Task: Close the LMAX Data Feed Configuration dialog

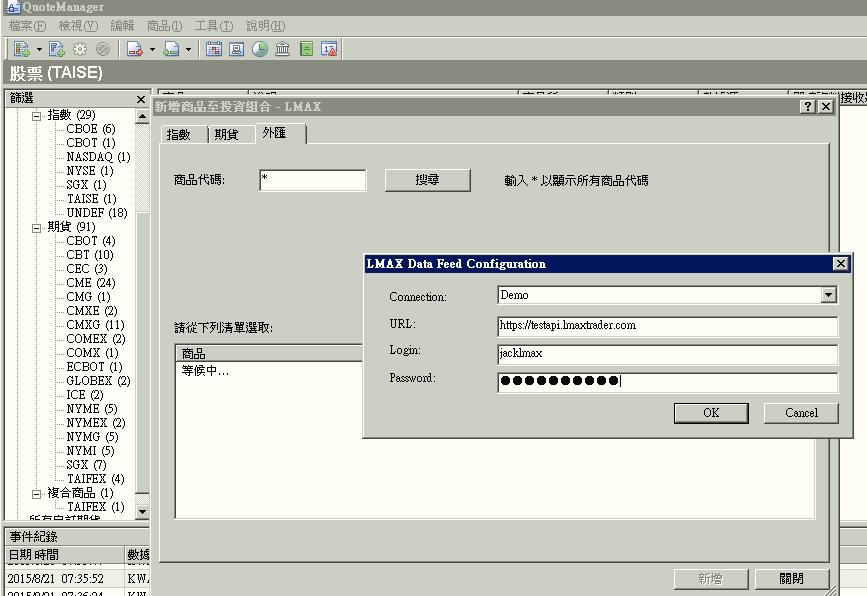Action: pos(840,264)
